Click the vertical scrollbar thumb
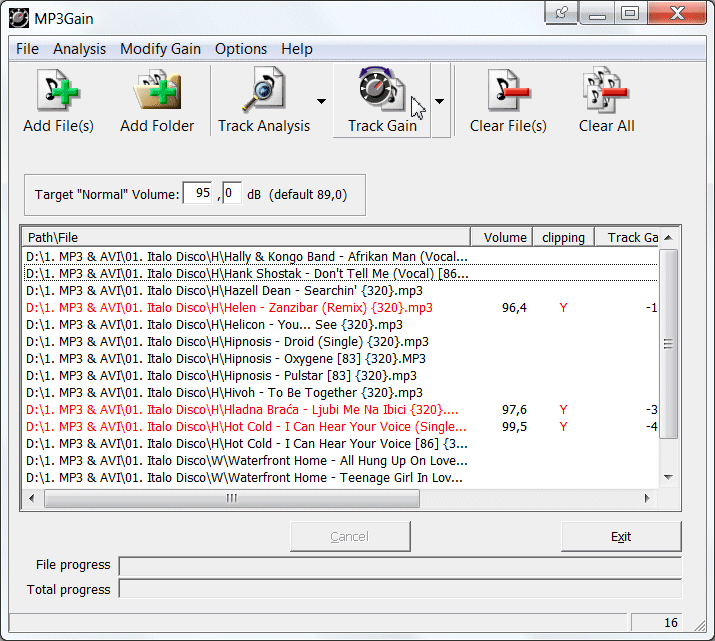 pyautogui.click(x=668, y=344)
